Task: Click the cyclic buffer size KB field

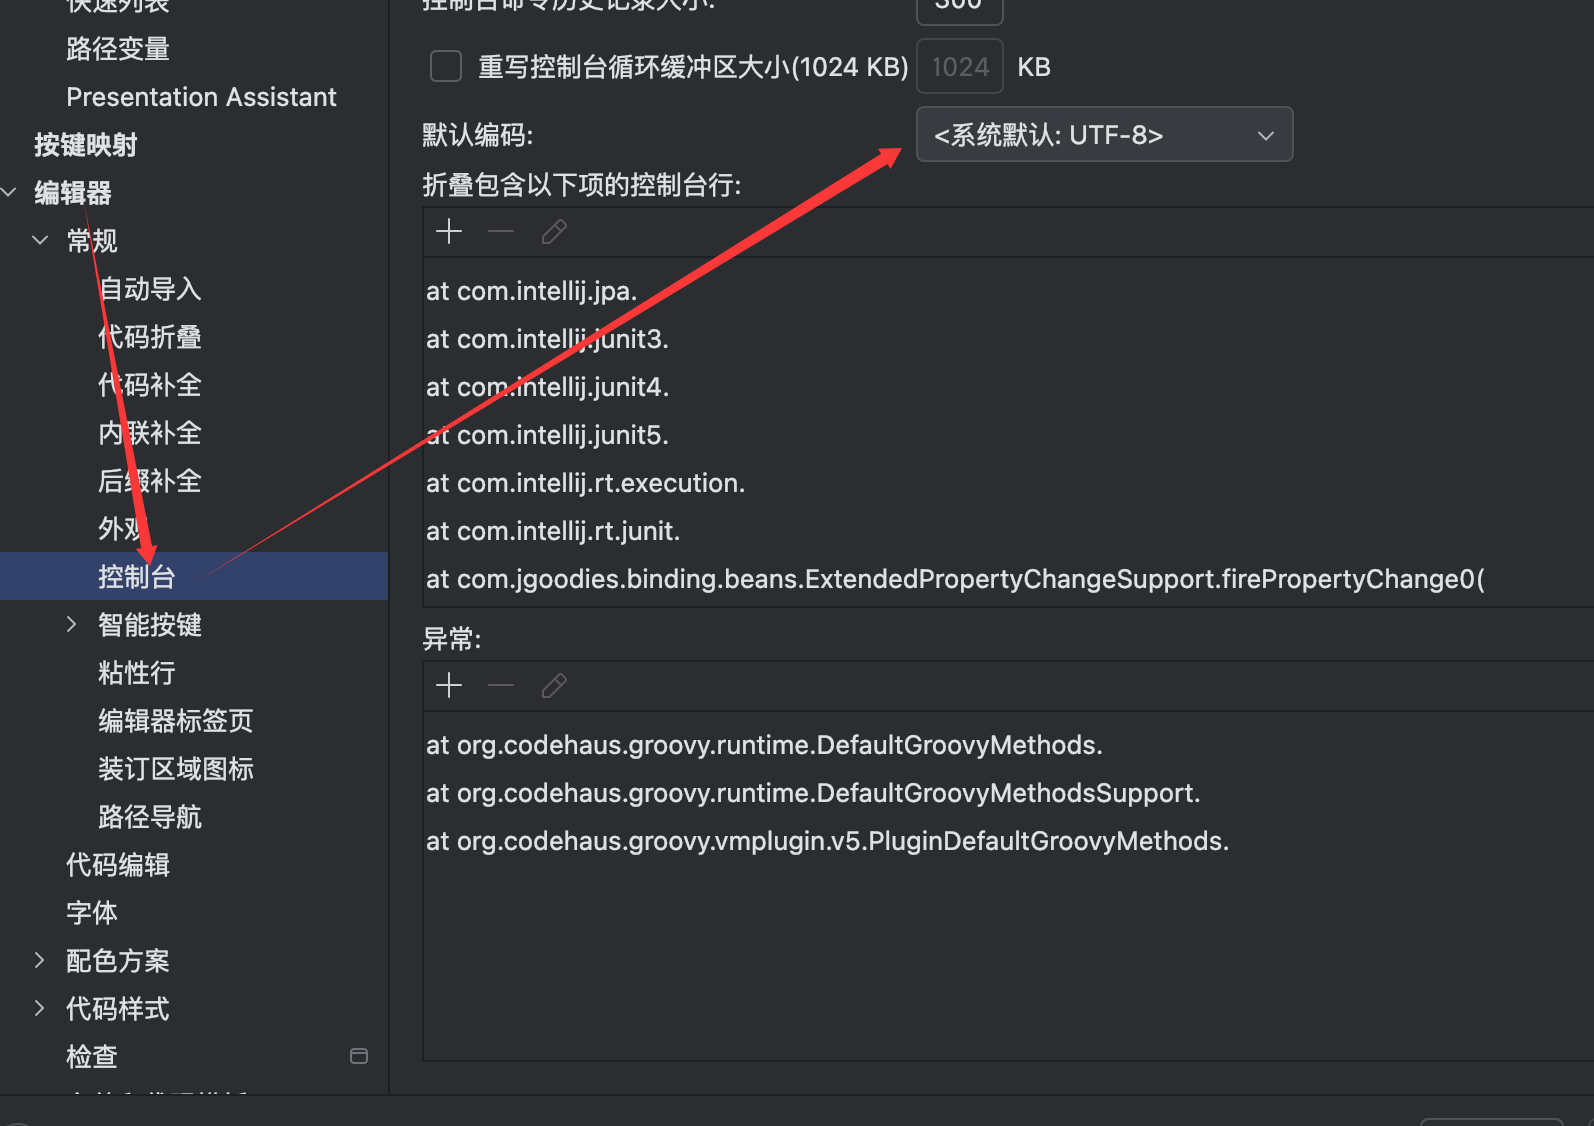Action: 959,67
